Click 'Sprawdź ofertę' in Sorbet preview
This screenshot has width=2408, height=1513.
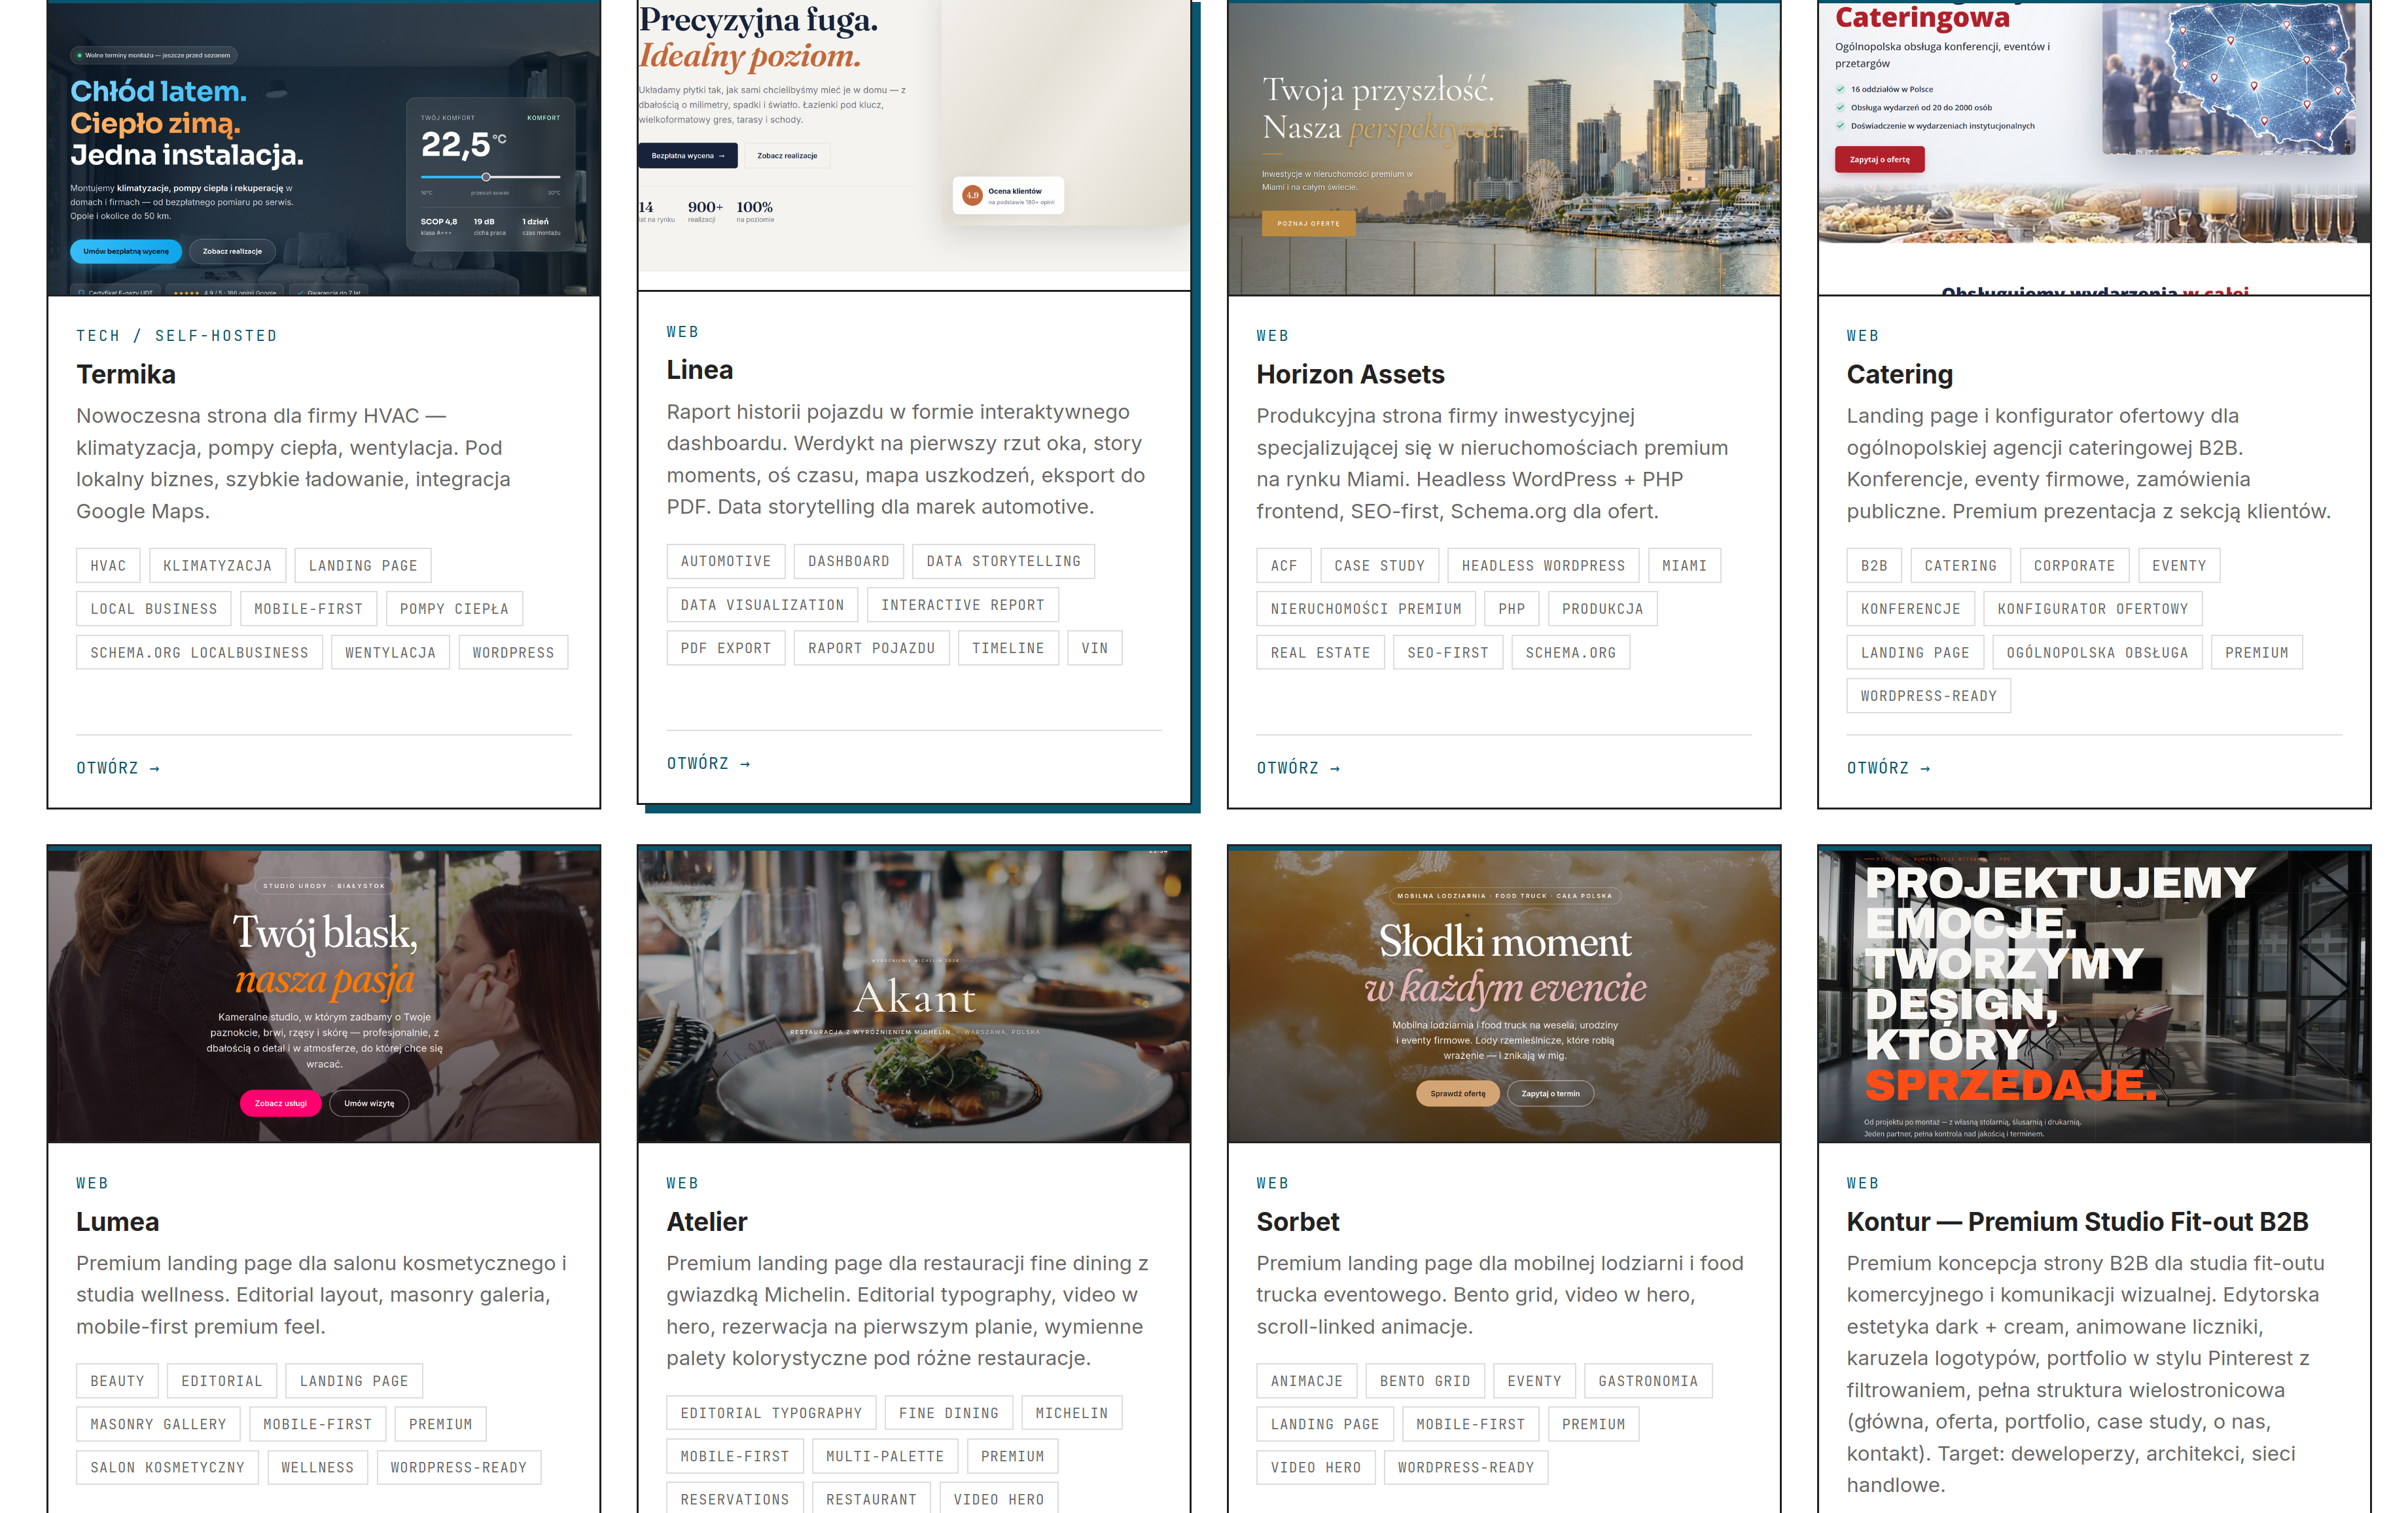[x=1458, y=1093]
